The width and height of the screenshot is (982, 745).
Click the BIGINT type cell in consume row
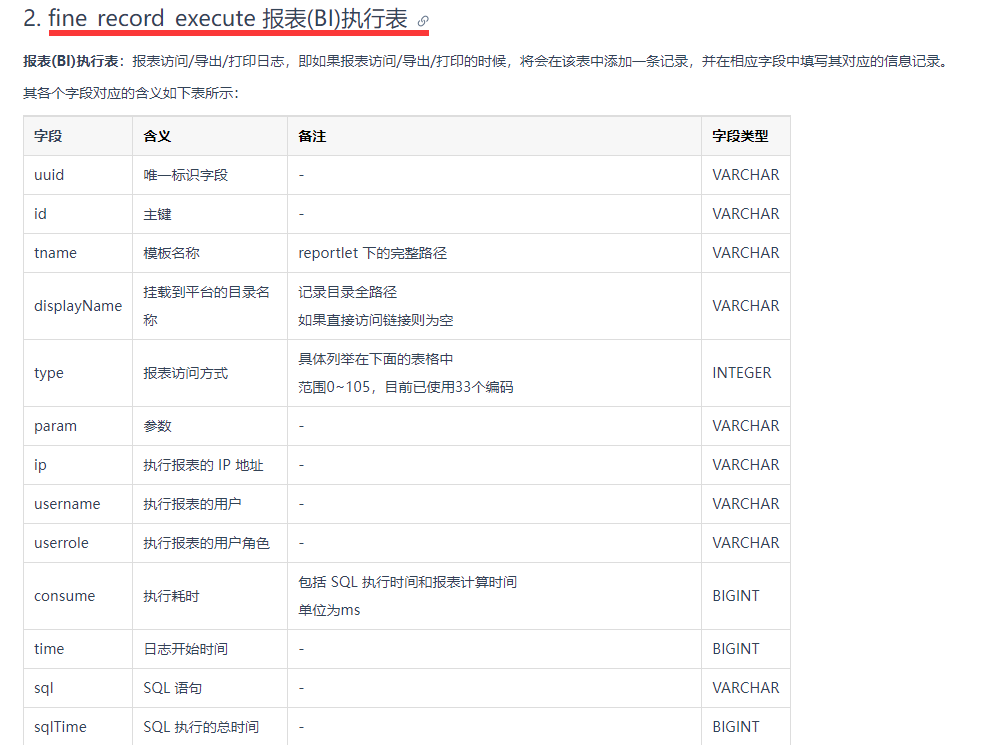click(x=746, y=595)
